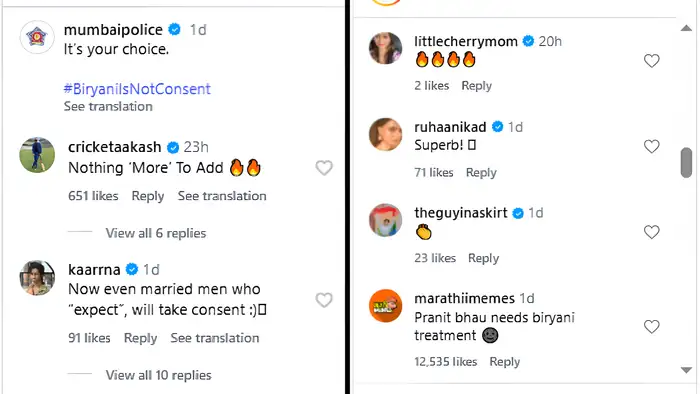Open the #BiryaniIsNotConsent hashtag
The height and width of the screenshot is (394, 700).
tap(137, 89)
